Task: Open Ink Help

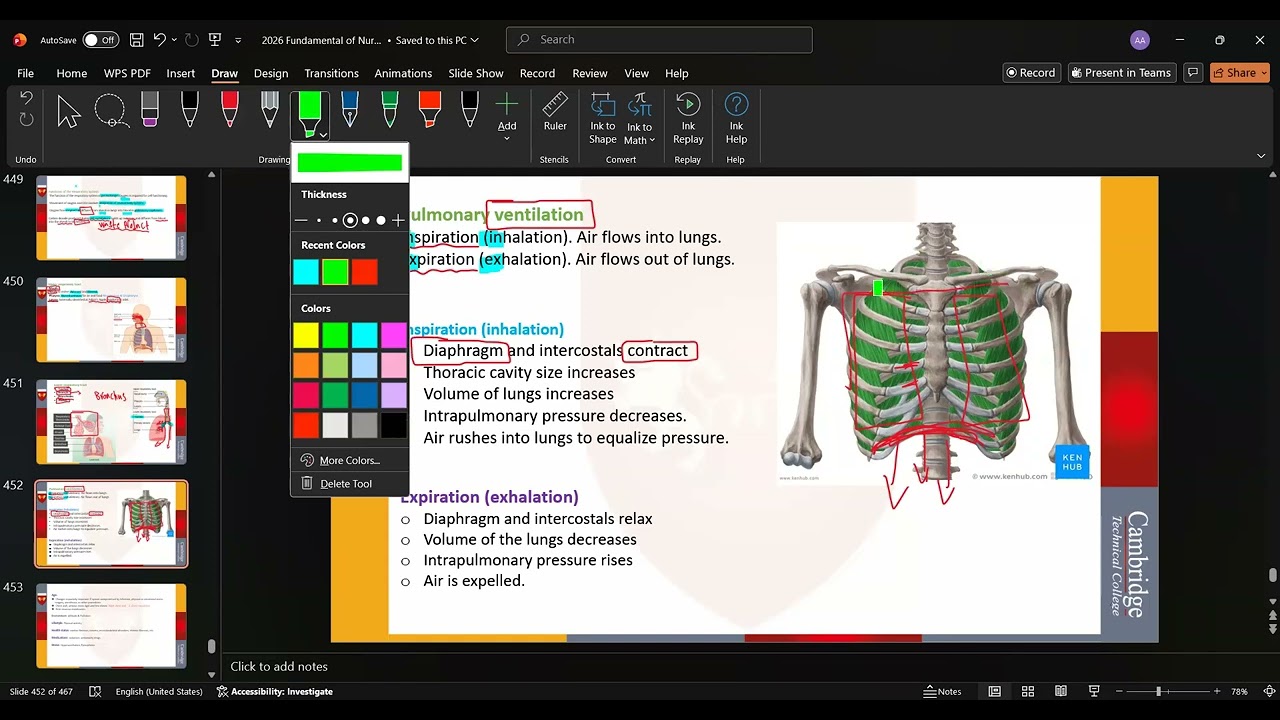Action: pyautogui.click(x=736, y=118)
